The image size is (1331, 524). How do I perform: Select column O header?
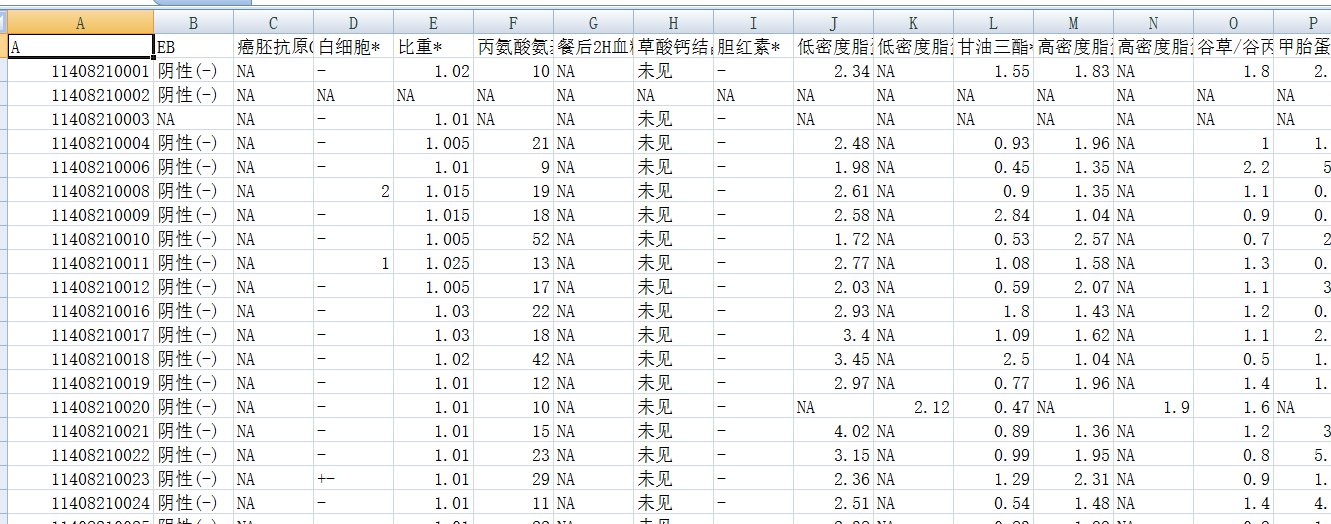point(1233,23)
